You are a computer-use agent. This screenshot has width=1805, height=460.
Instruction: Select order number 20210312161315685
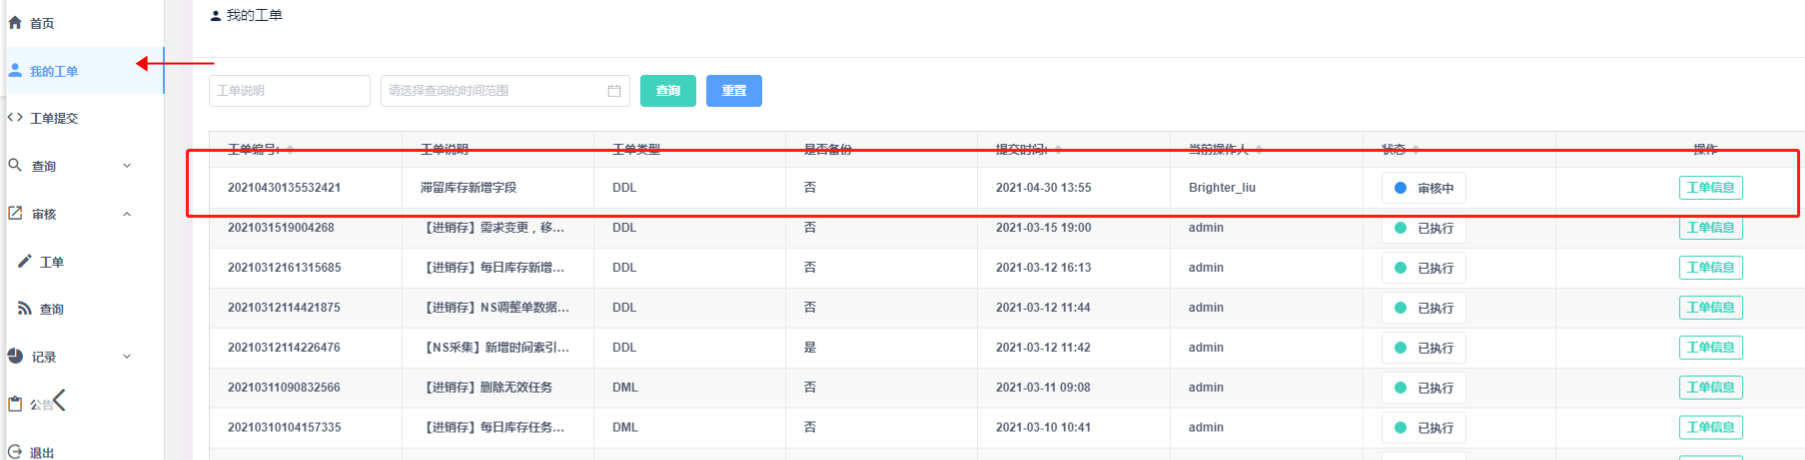pyautogui.click(x=284, y=268)
